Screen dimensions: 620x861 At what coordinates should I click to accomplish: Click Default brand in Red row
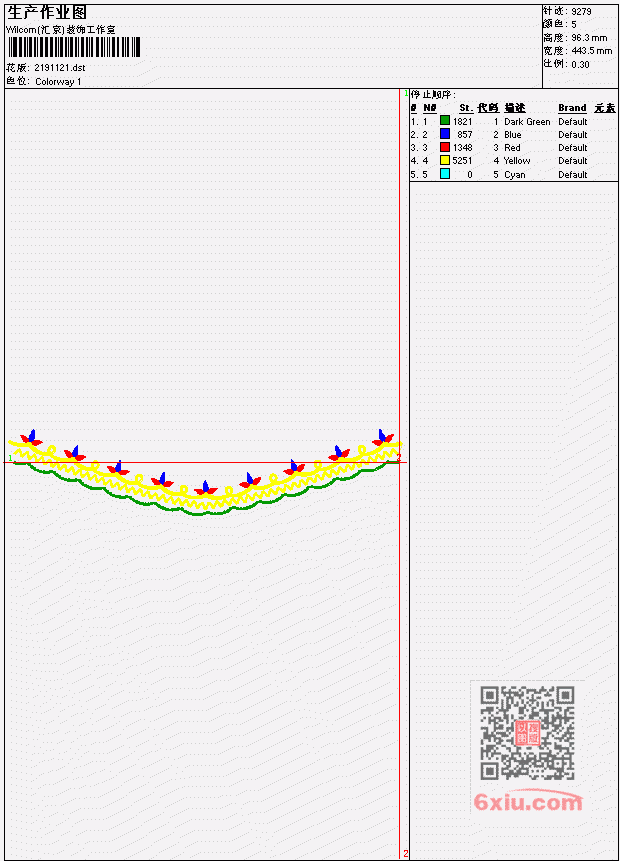573,148
